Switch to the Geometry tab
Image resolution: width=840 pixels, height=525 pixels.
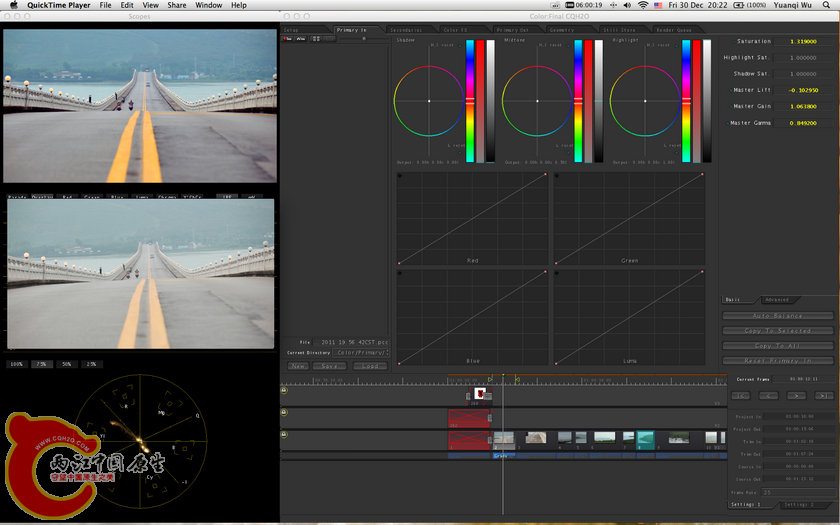click(569, 30)
